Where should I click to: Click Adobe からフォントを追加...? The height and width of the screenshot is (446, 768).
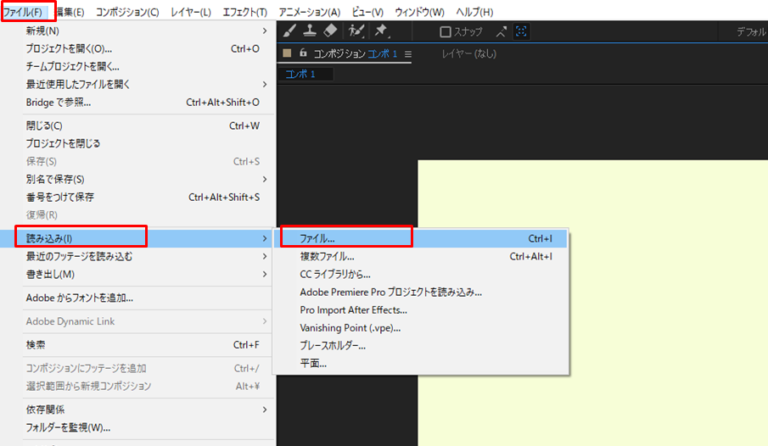pyautogui.click(x=80, y=297)
